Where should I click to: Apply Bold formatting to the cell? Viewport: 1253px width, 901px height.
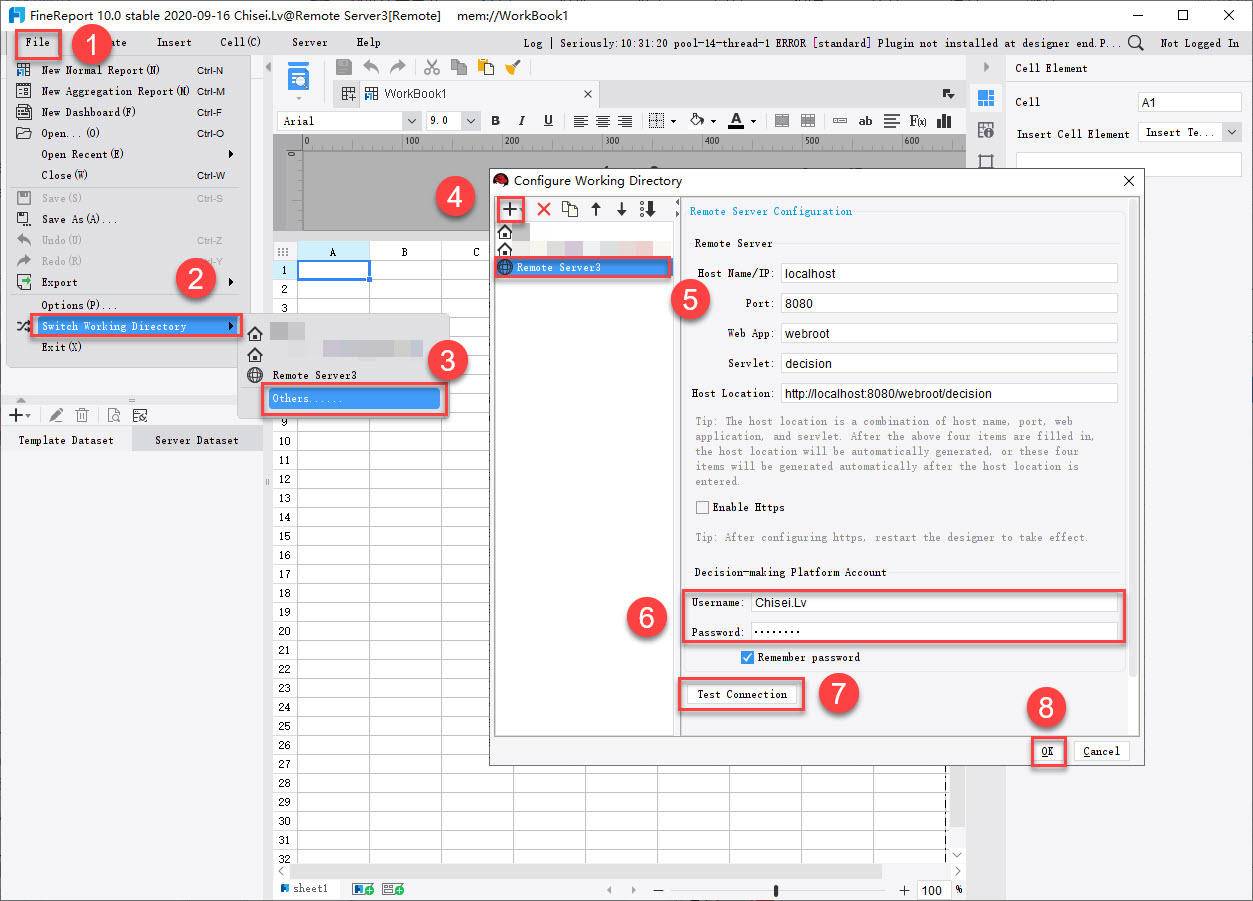coord(495,120)
